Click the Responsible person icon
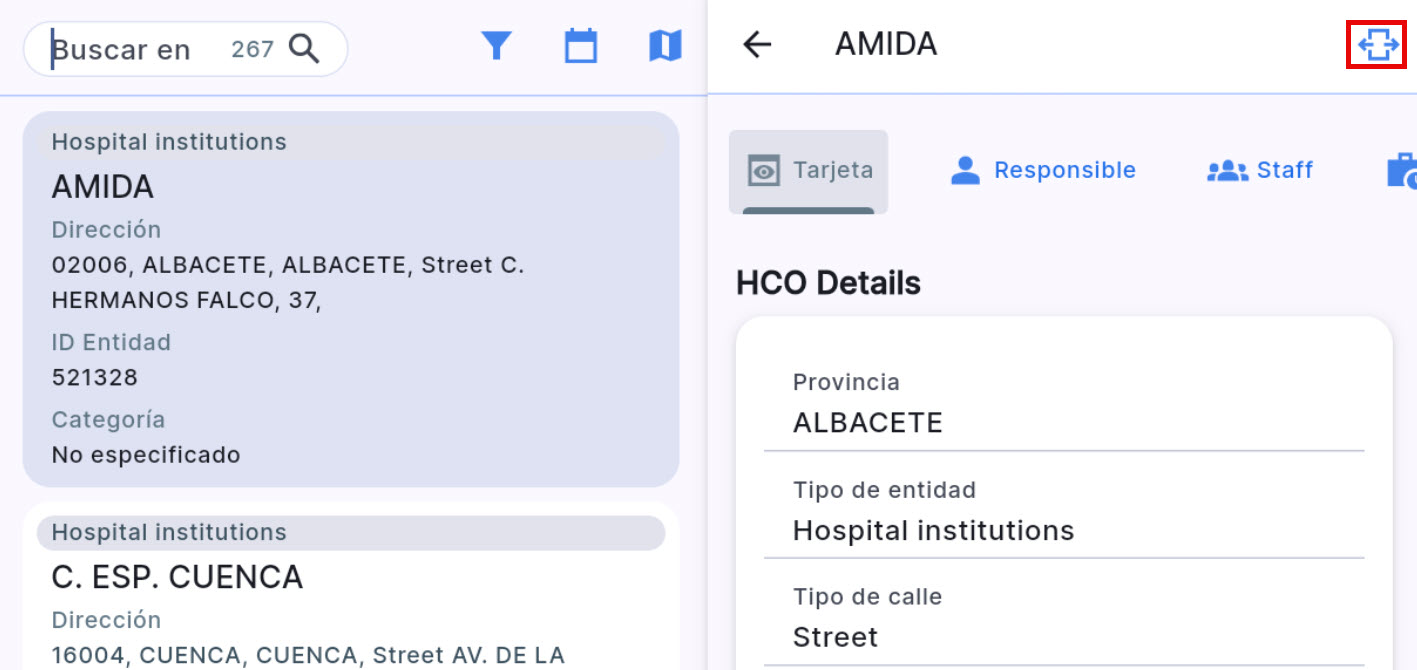1417x670 pixels. click(965, 170)
